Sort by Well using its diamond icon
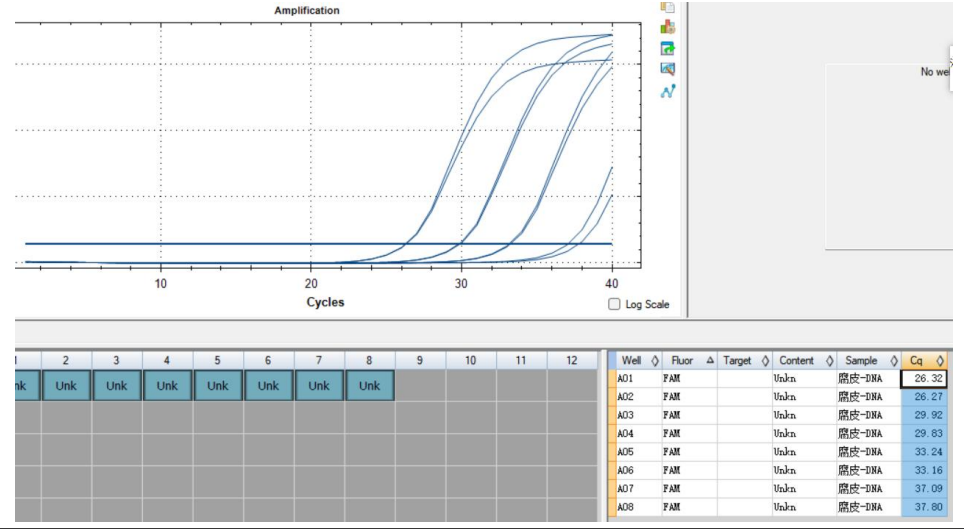 (655, 360)
